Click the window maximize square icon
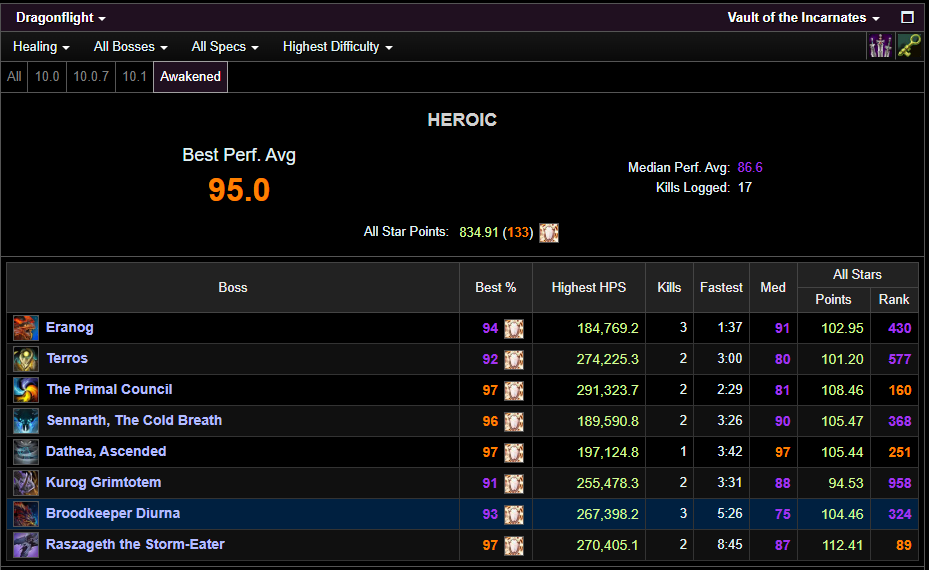 pyautogui.click(x=907, y=17)
